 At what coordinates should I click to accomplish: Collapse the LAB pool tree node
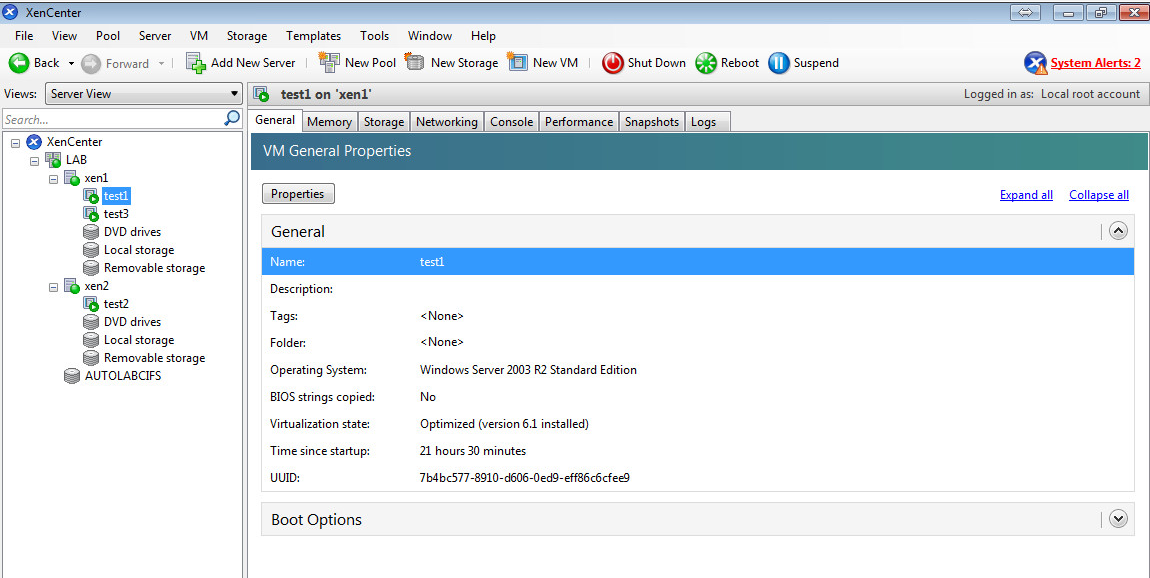point(35,161)
